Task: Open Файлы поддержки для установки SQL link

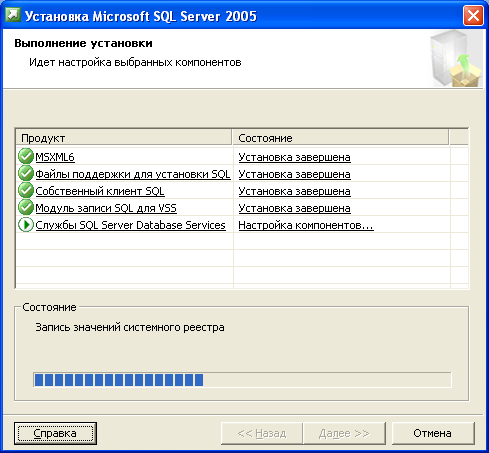Action: tap(133, 174)
